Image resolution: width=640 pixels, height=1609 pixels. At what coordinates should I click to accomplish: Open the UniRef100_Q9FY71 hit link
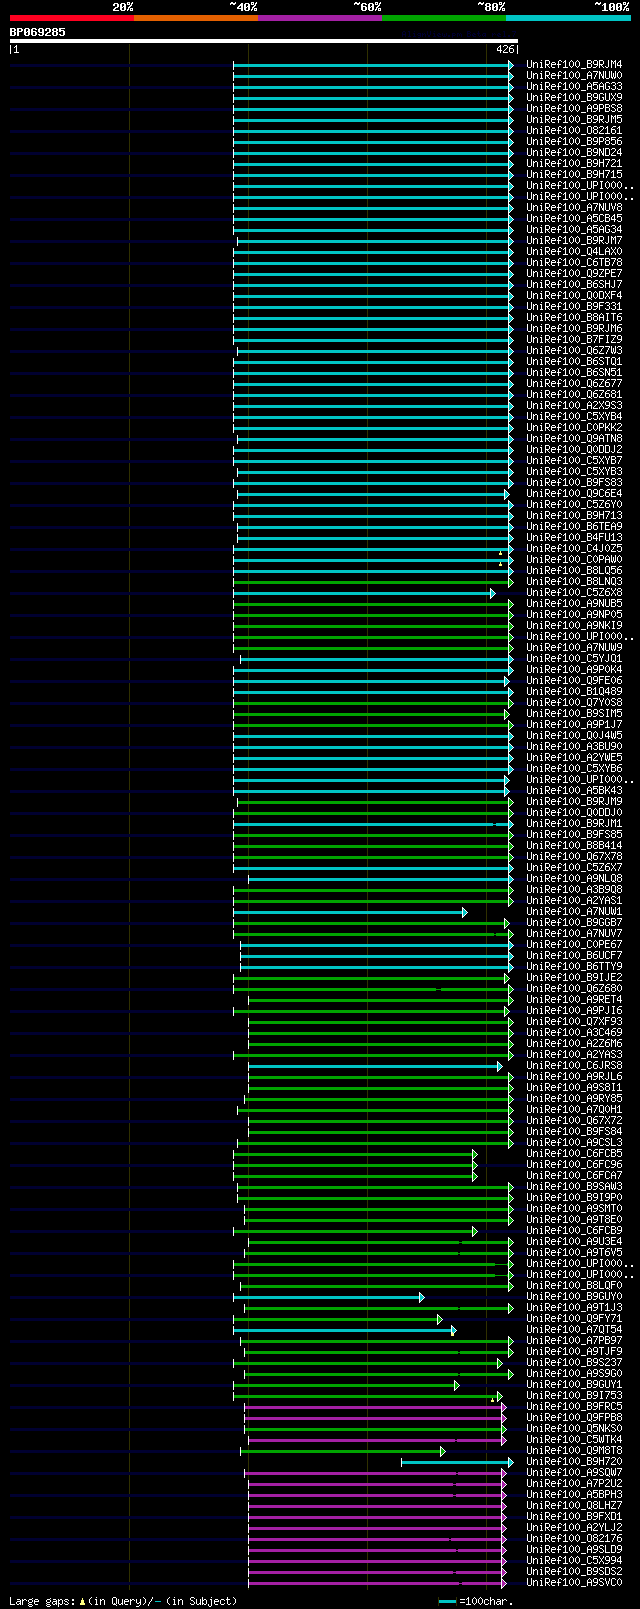point(574,1318)
